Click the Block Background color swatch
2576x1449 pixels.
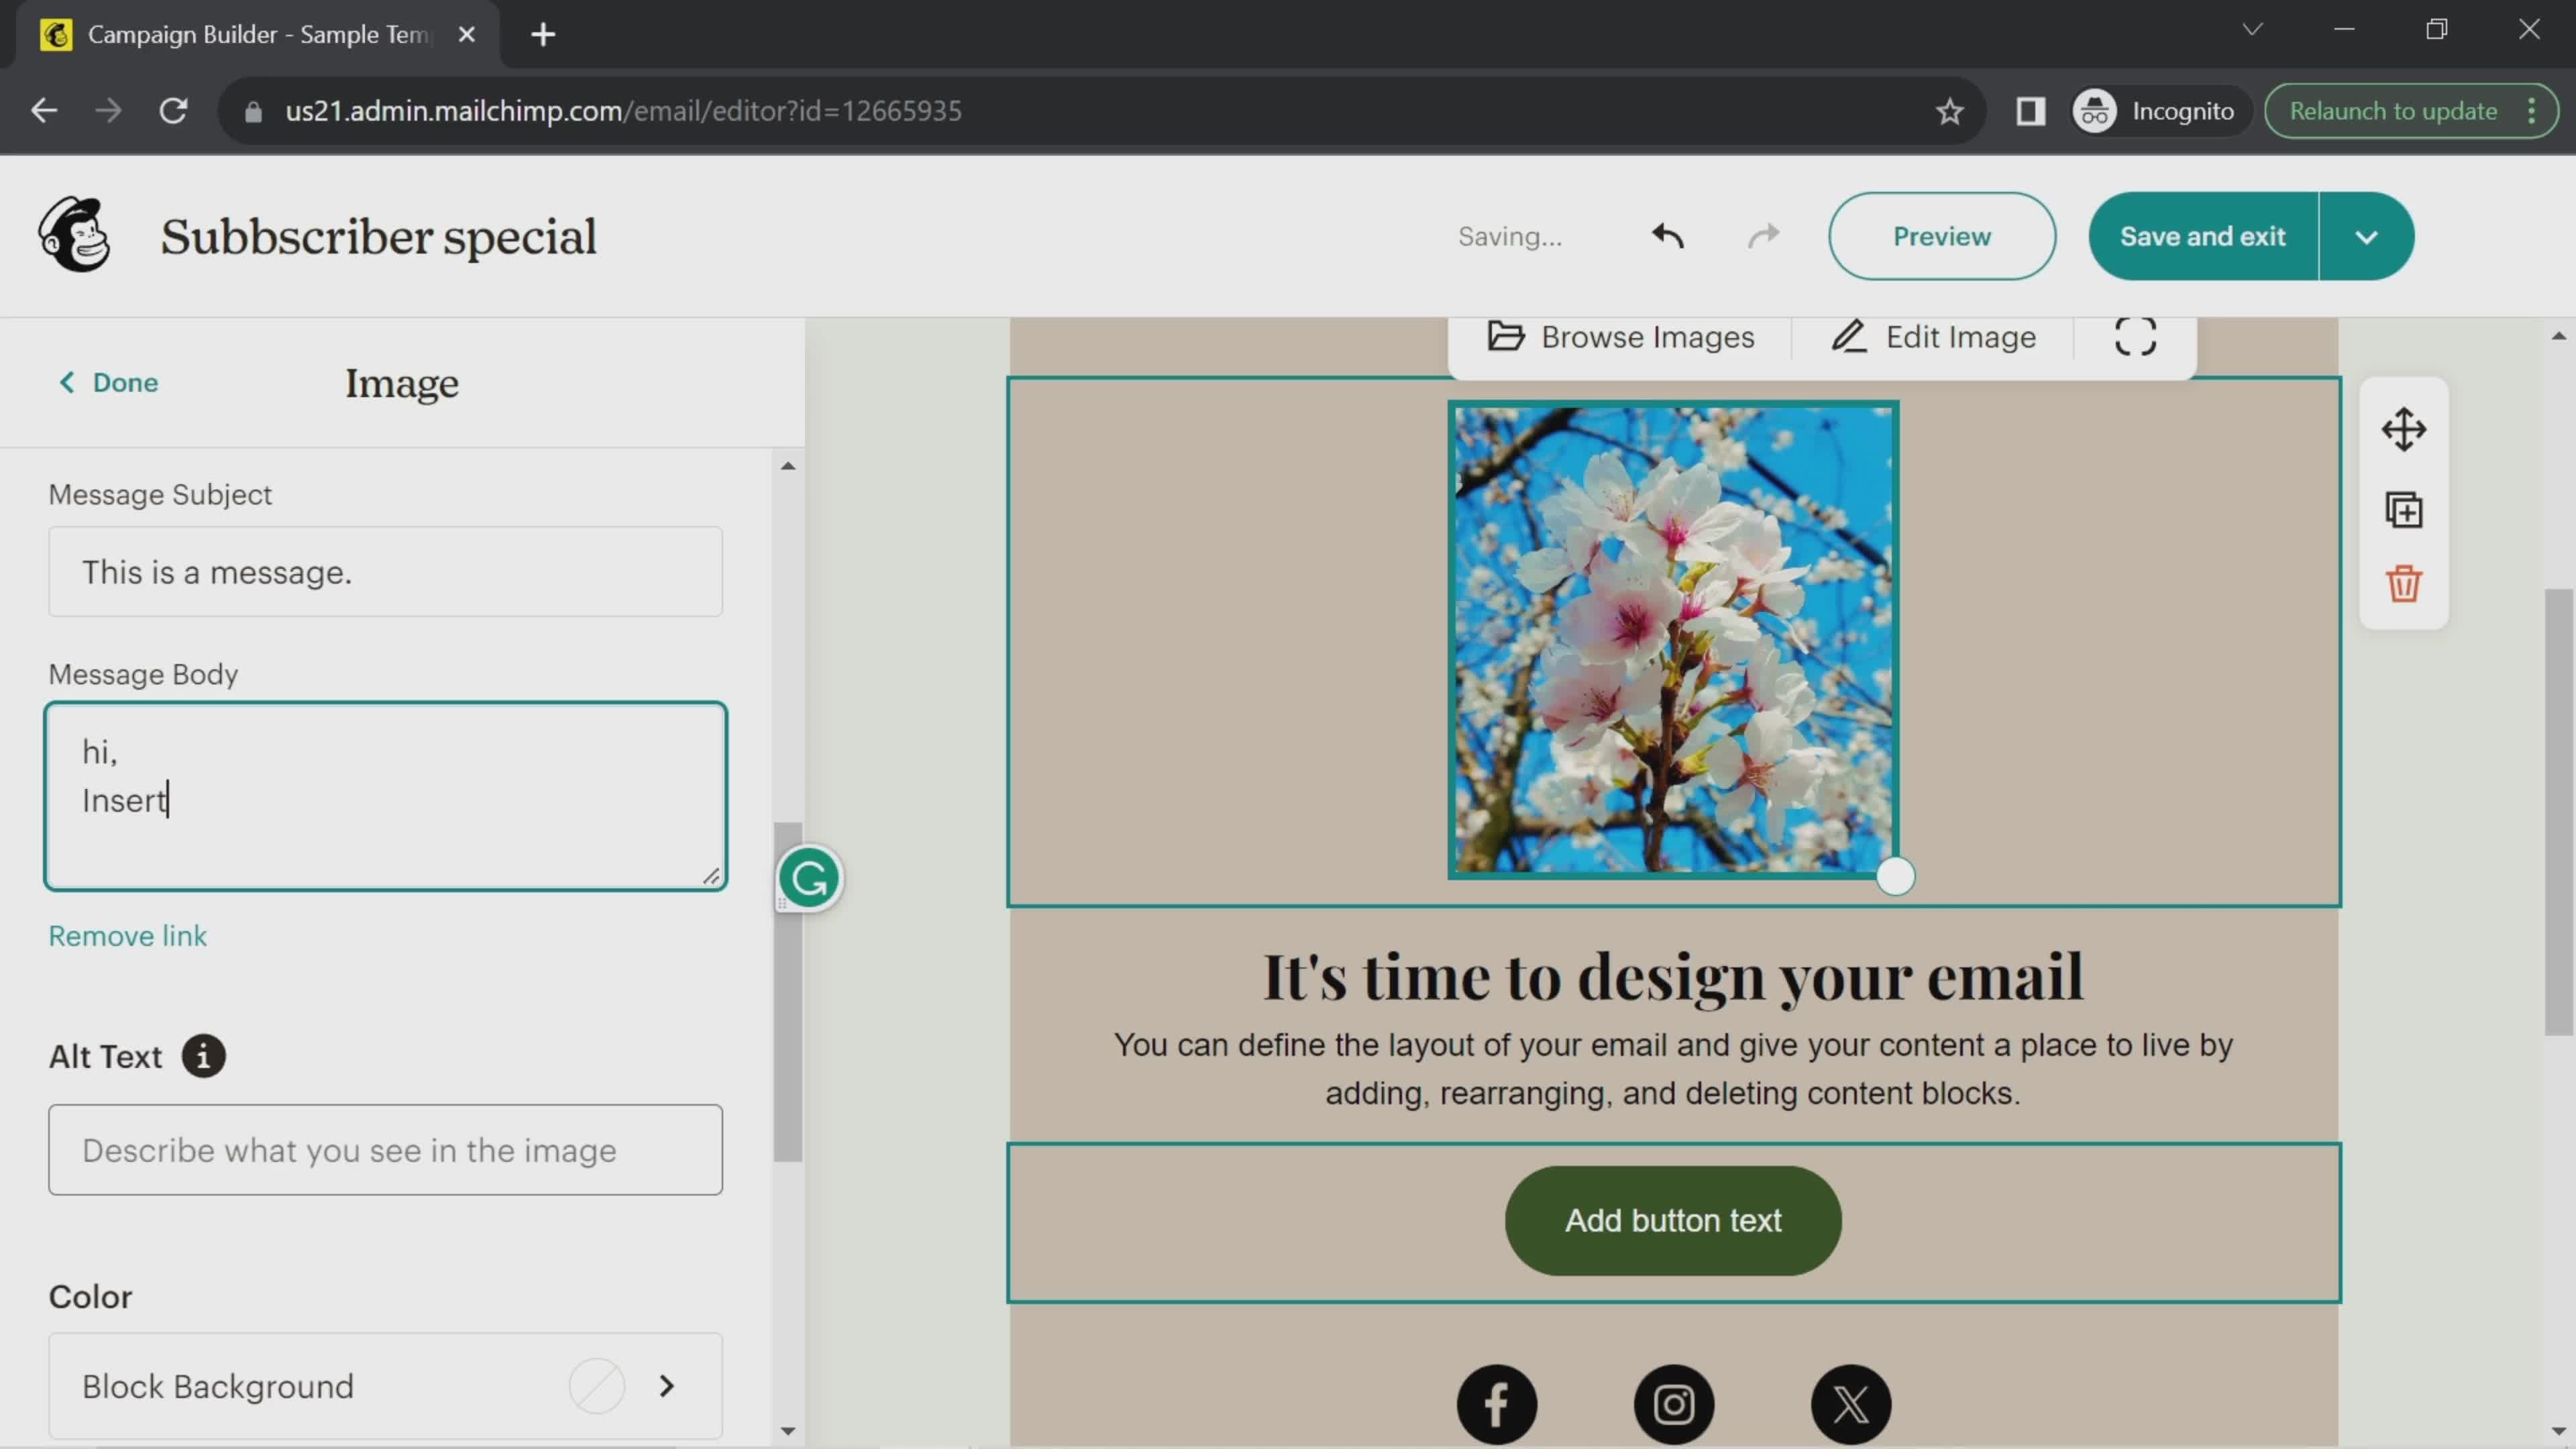pos(597,1386)
